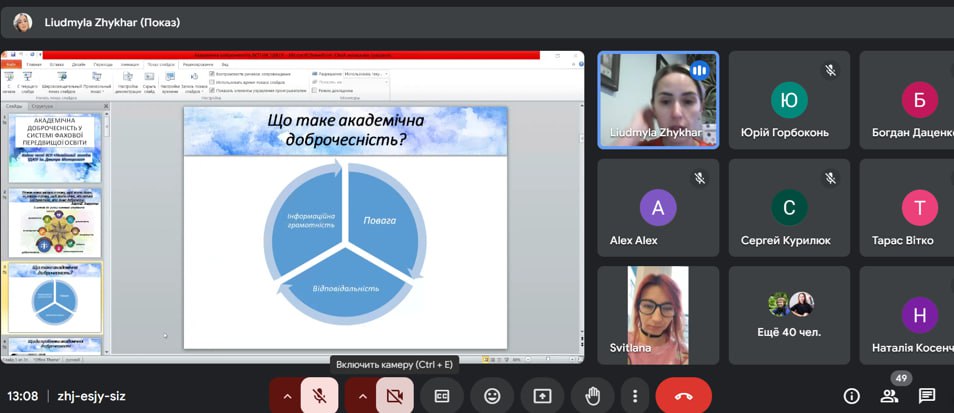Switch to 'Вид' ribbon tab
Viewport: 954px width, 413px height.
click(225, 64)
